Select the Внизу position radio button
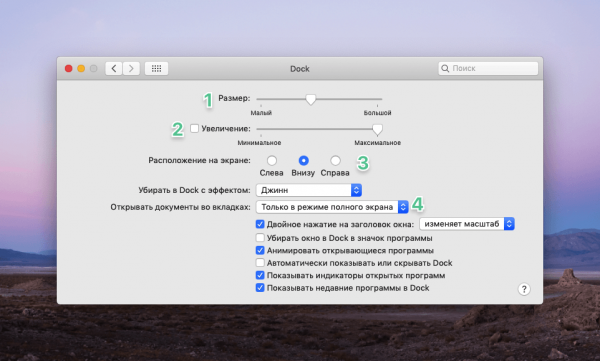 303,160
